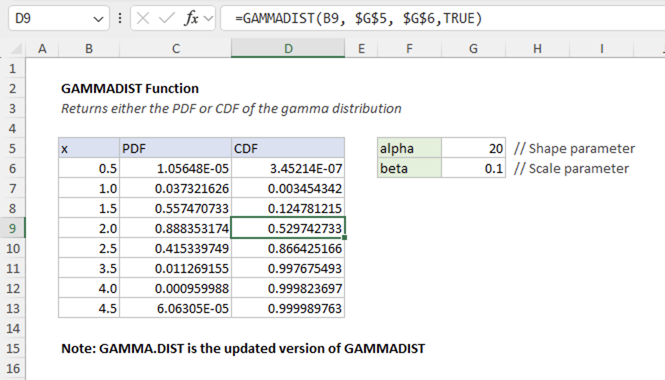
Task: Click the 'x' table header cell
Action: pos(89,148)
